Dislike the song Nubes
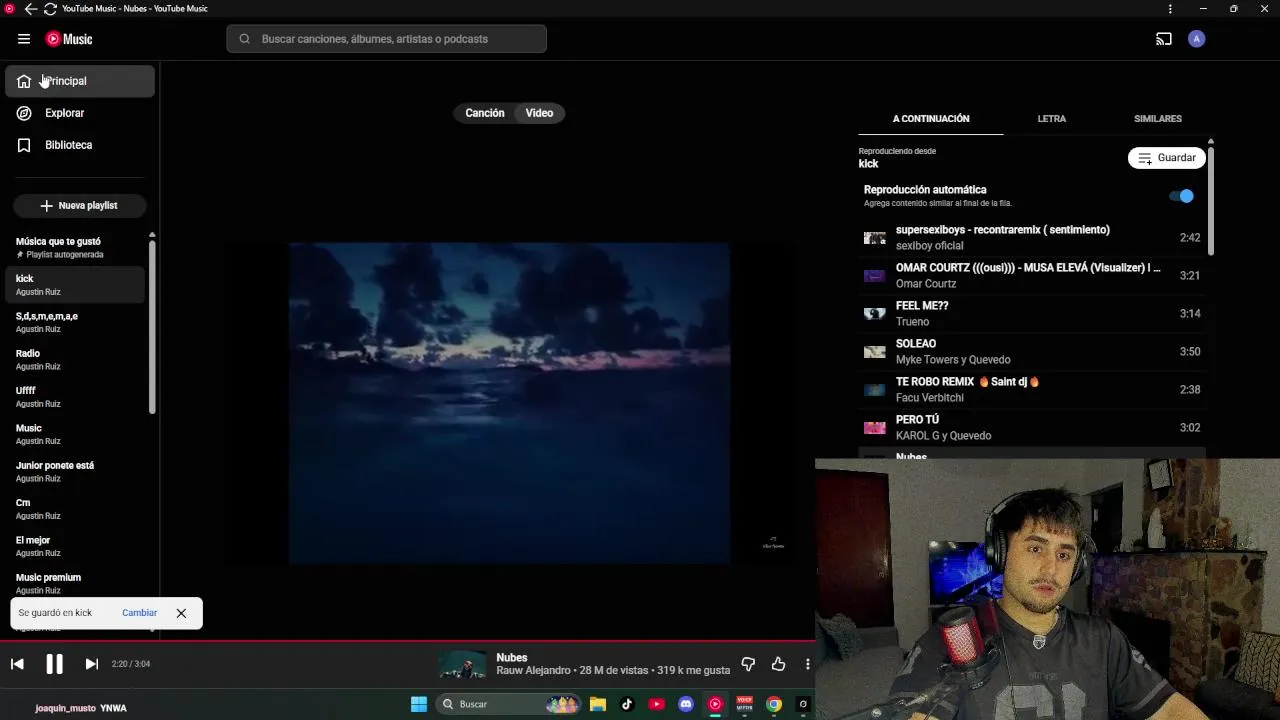The width and height of the screenshot is (1280, 720). pyautogui.click(x=748, y=664)
